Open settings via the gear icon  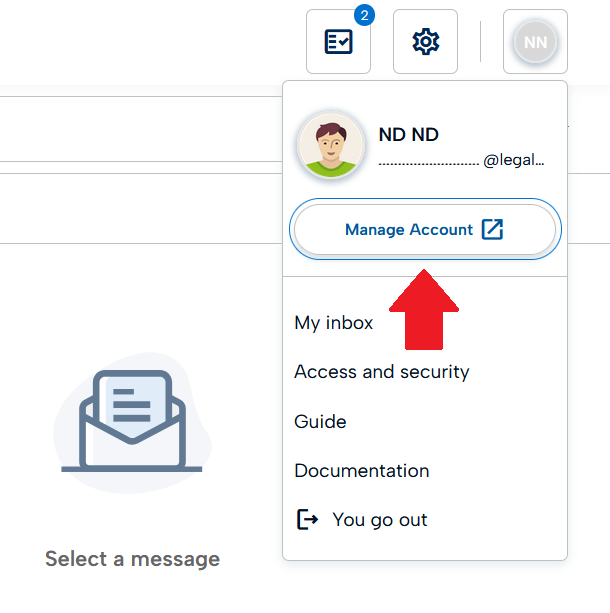tap(425, 42)
